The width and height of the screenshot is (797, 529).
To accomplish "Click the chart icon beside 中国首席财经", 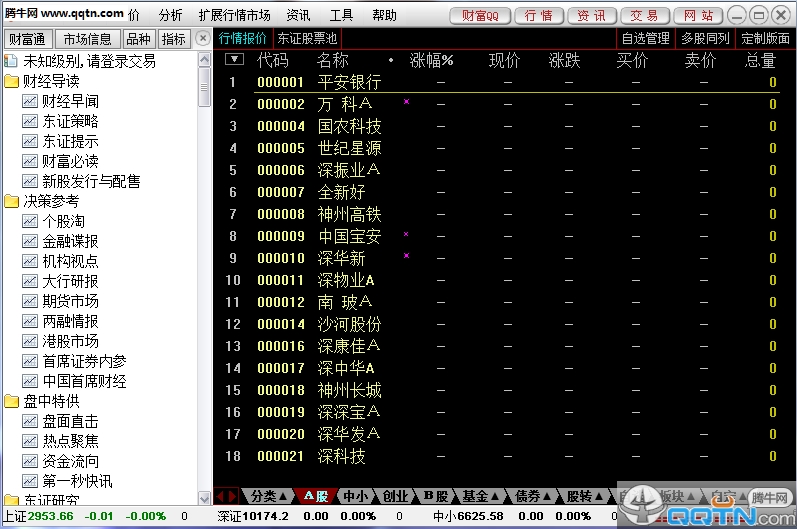I will pos(29,381).
